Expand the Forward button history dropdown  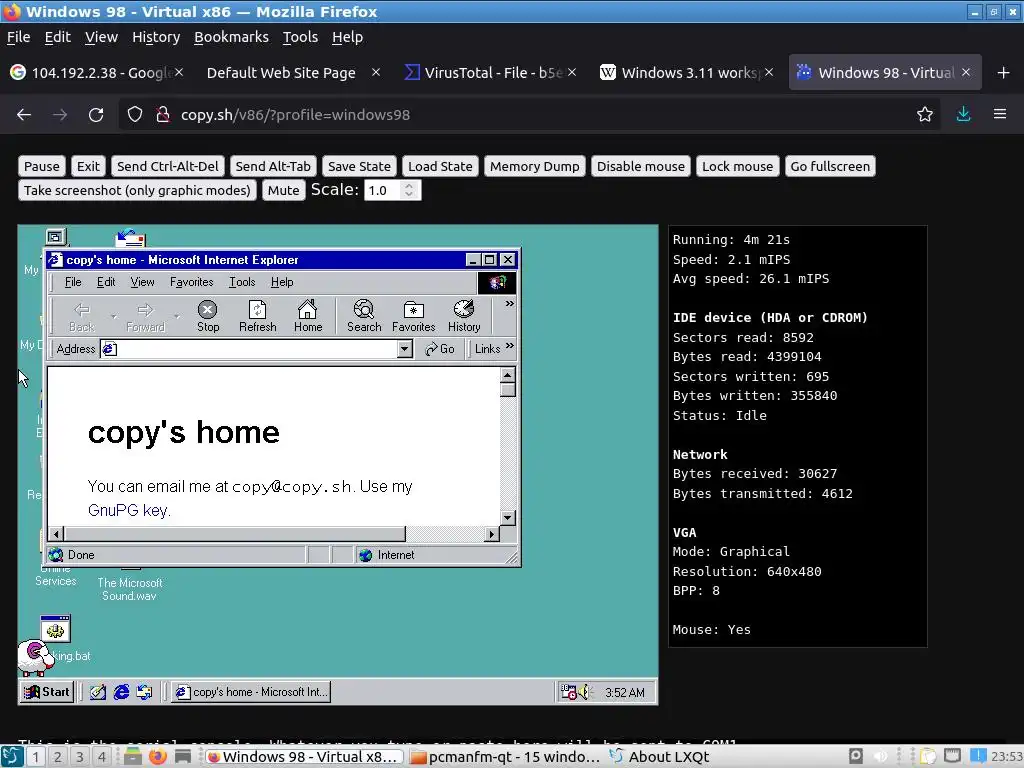(x=176, y=316)
